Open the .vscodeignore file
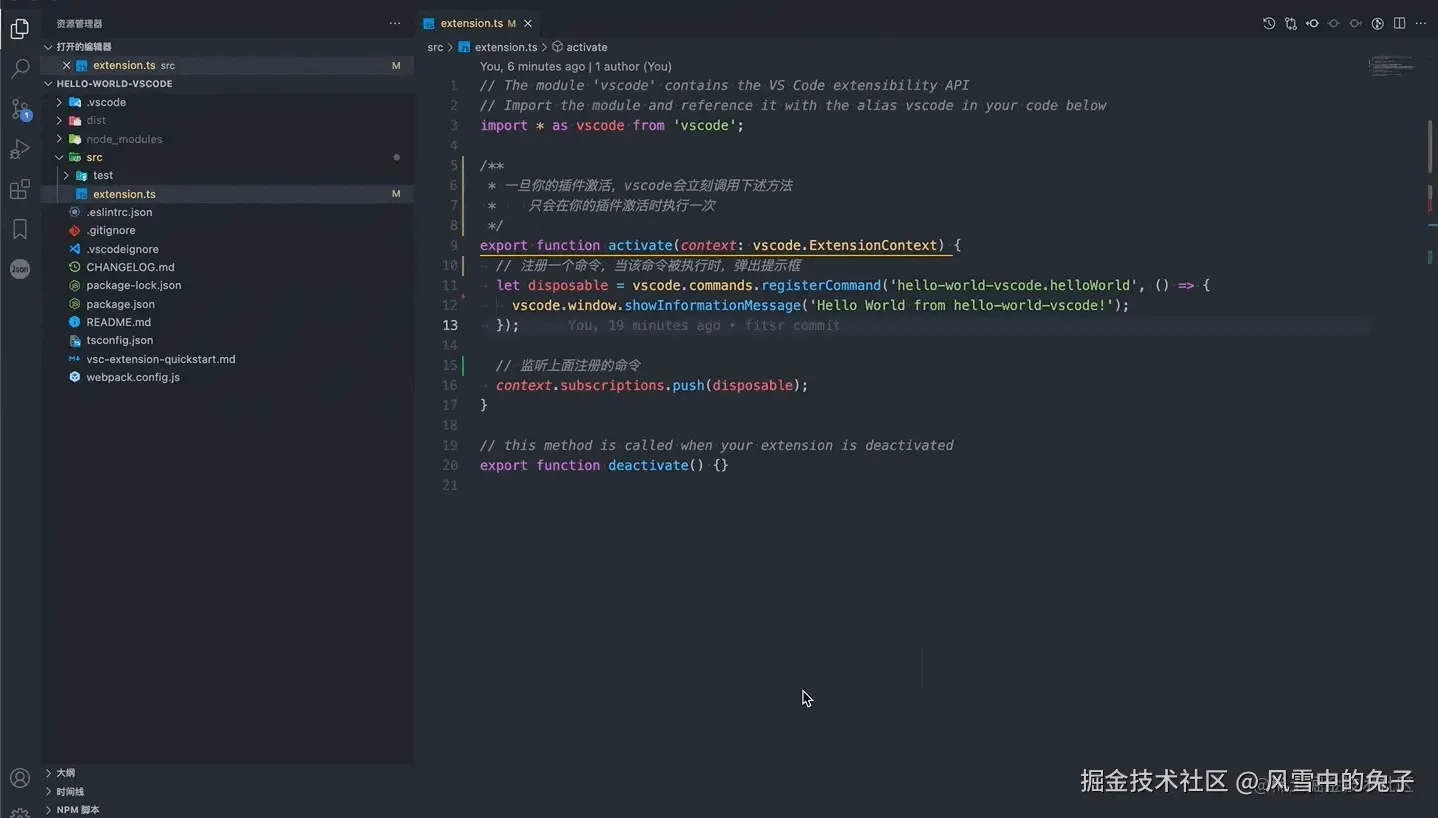The height and width of the screenshot is (818, 1438). [x=226, y=249]
